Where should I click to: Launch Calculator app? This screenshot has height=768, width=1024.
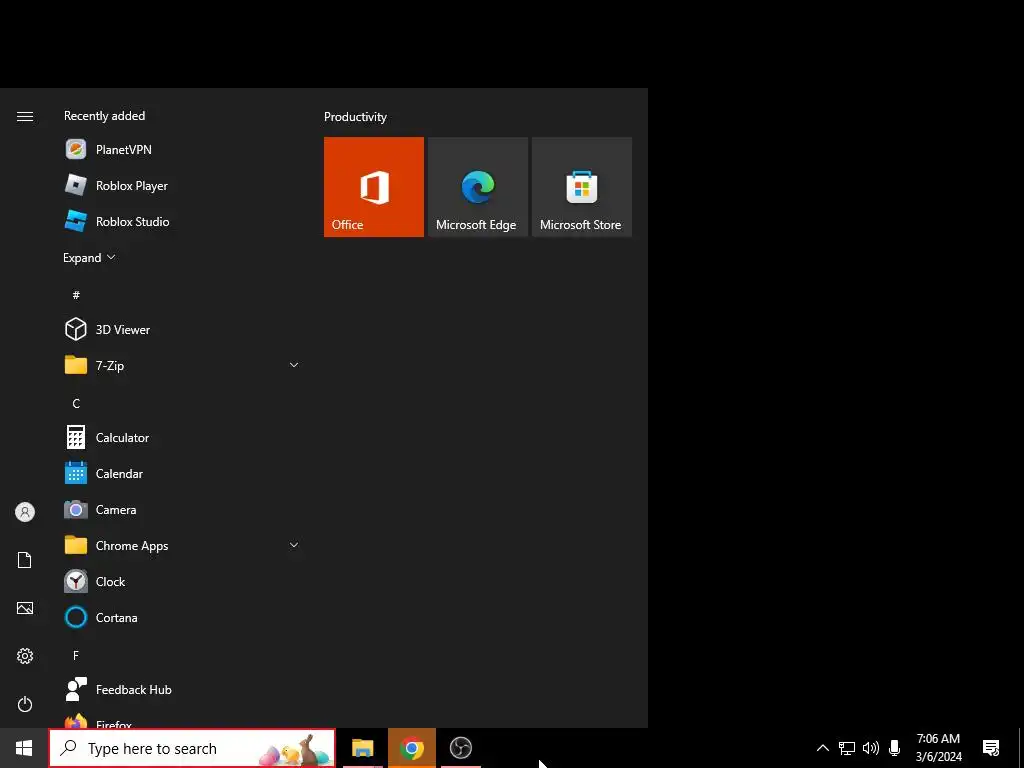tap(181, 438)
